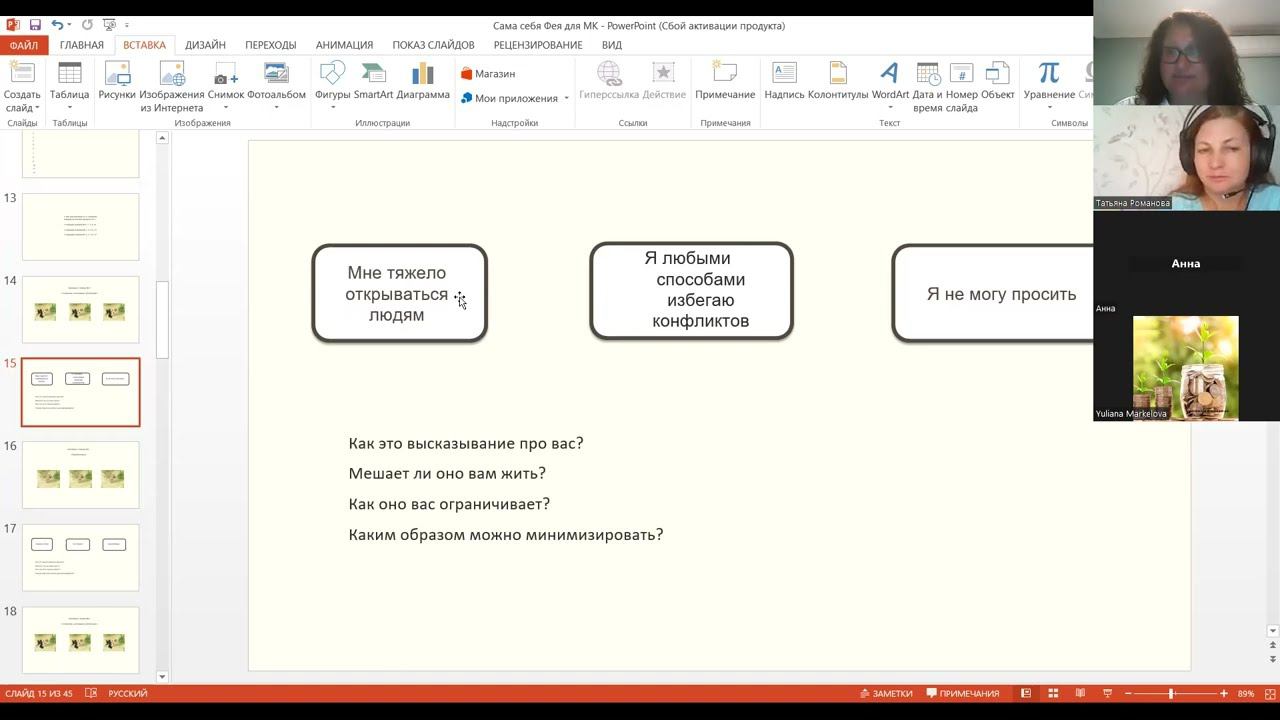Expand the Уравнение dropdown arrow
1280x720 pixels.
(x=1049, y=108)
